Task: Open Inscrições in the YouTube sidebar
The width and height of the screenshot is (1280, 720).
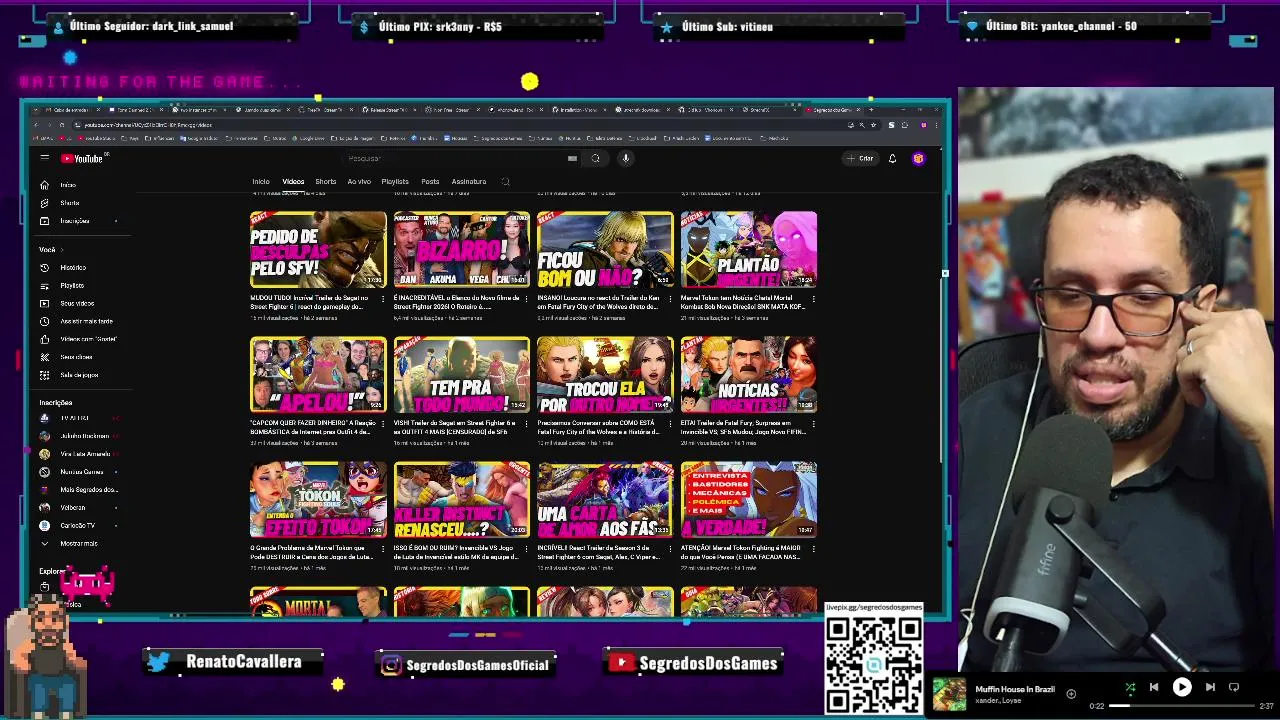Action: [x=76, y=221]
